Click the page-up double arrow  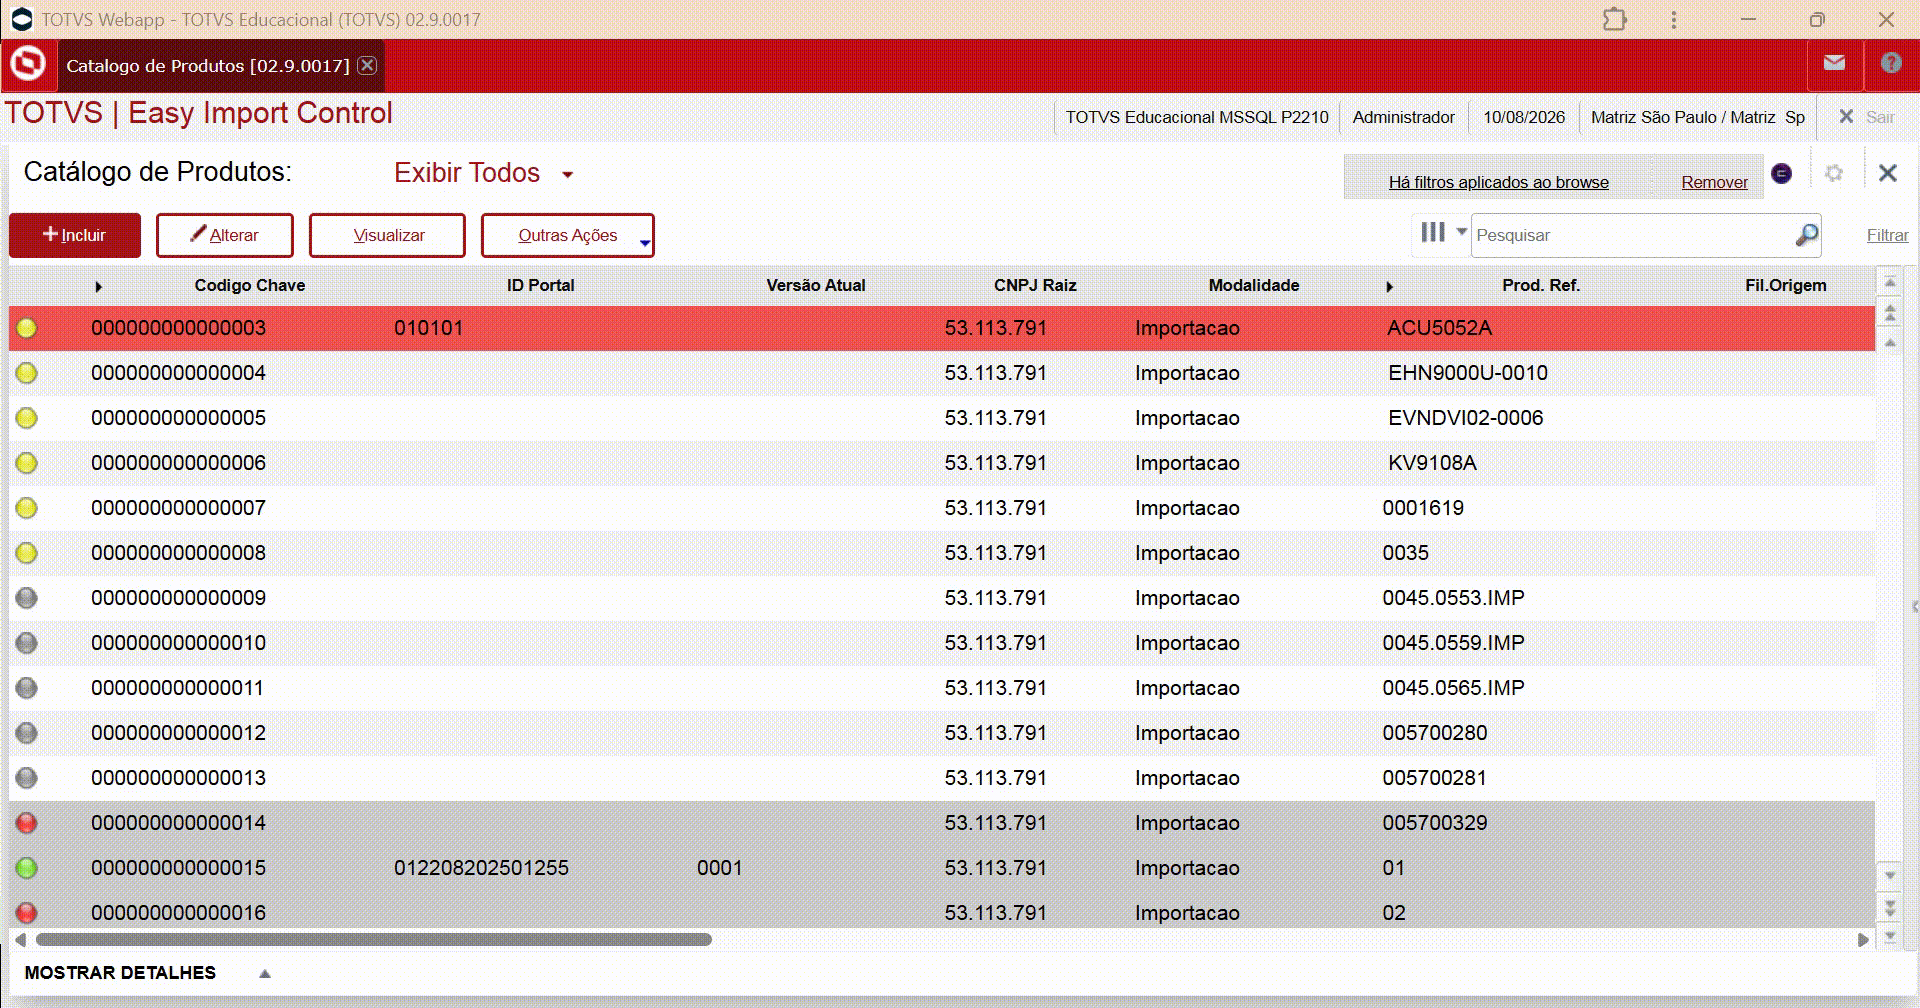[x=1890, y=313]
